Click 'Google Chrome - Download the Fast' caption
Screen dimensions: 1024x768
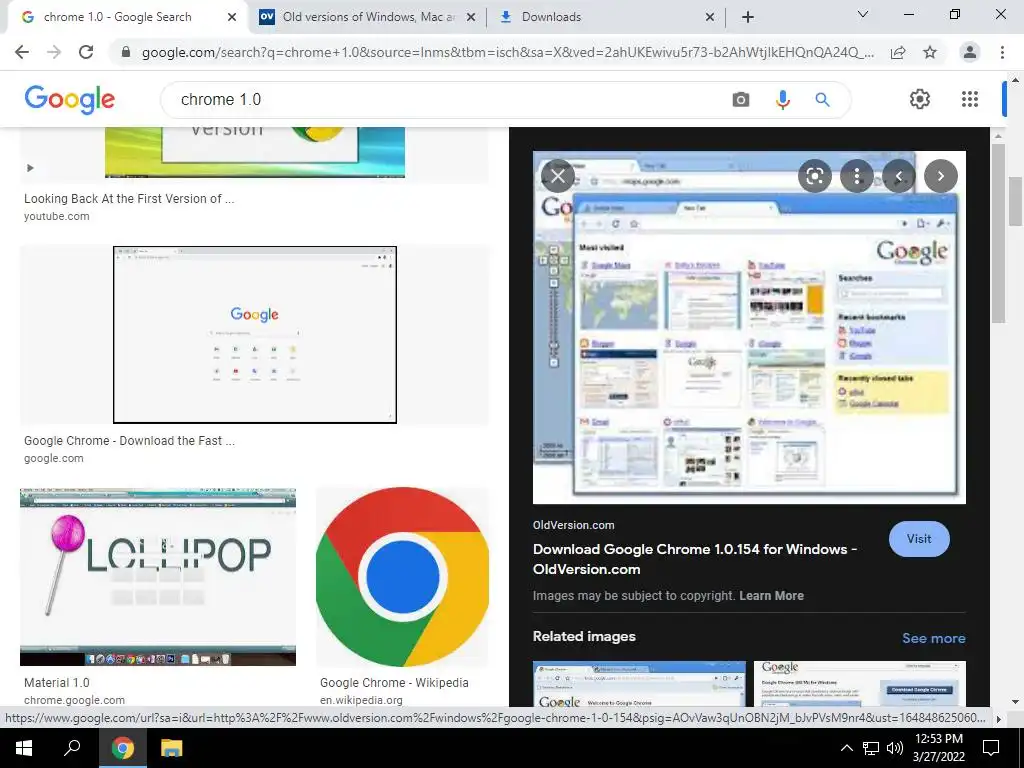(129, 441)
